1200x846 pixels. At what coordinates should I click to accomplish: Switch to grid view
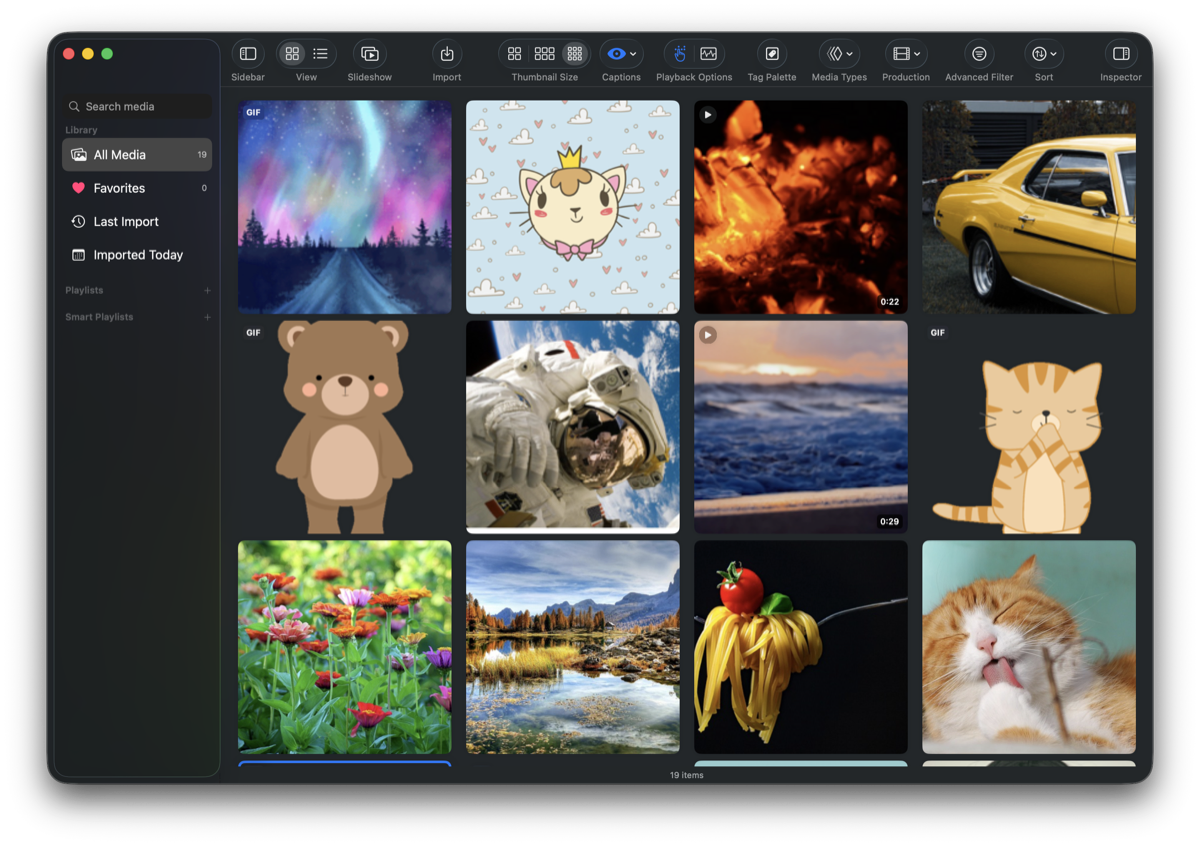(x=293, y=53)
